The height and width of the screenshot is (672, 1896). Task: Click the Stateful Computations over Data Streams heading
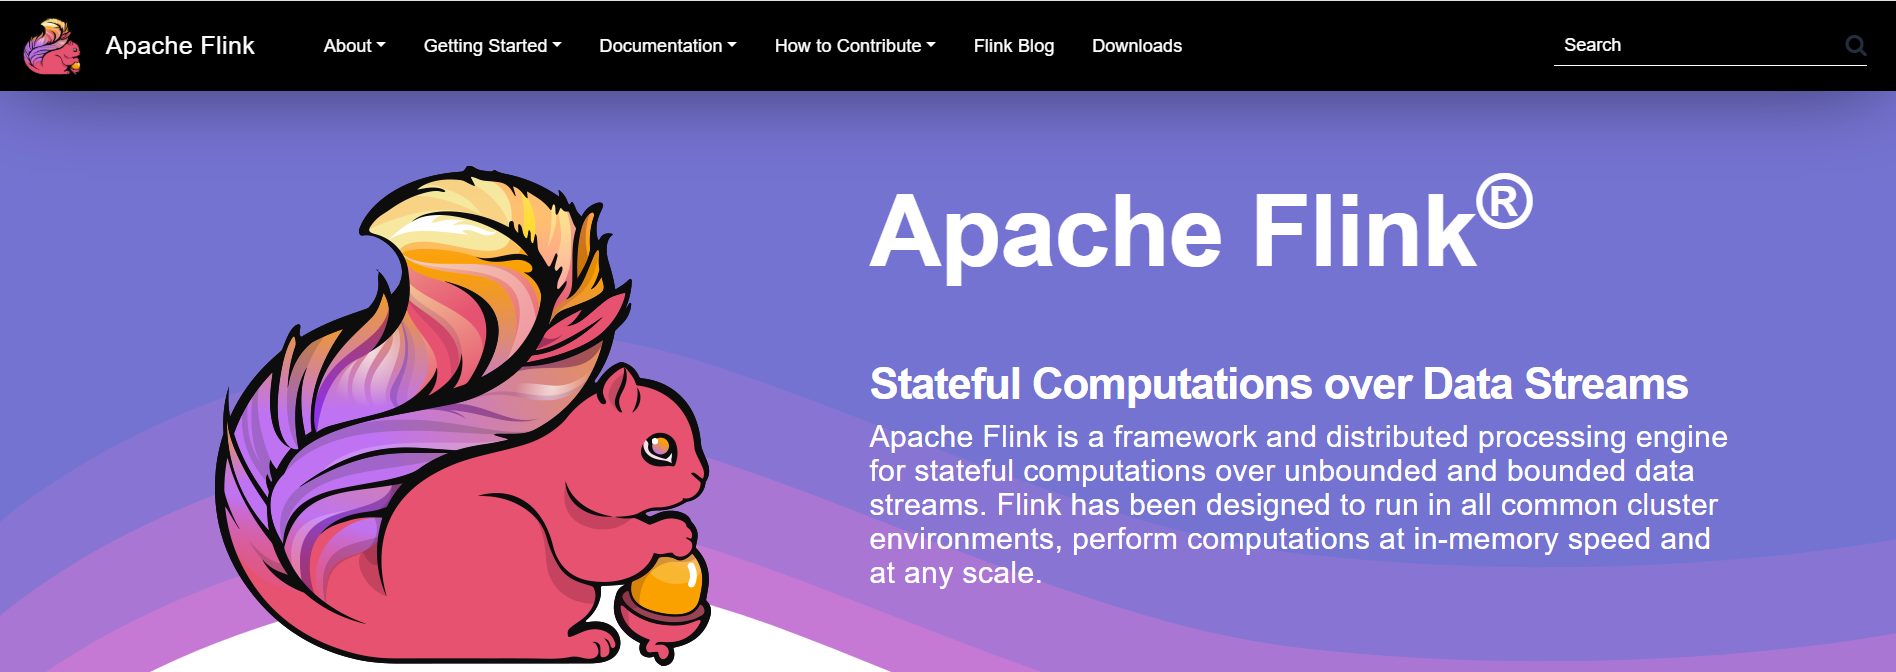pyautogui.click(x=1279, y=384)
